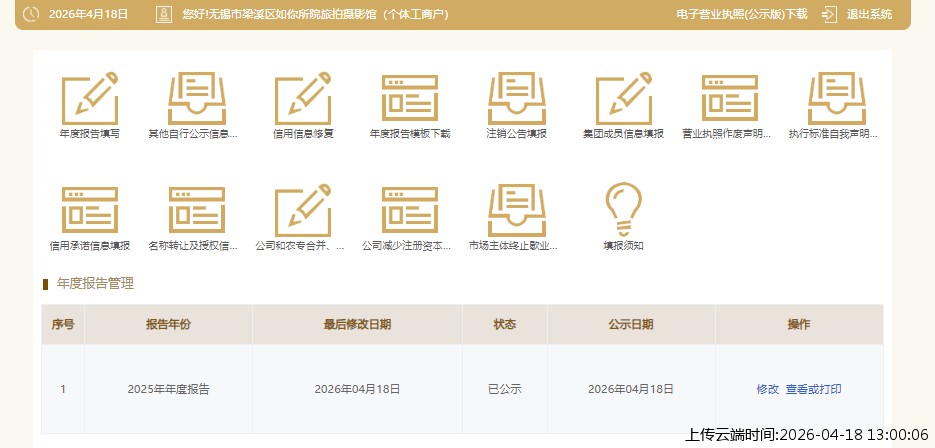Select the 2025年年度报告 table row cell
935x448 pixels.
click(168, 389)
